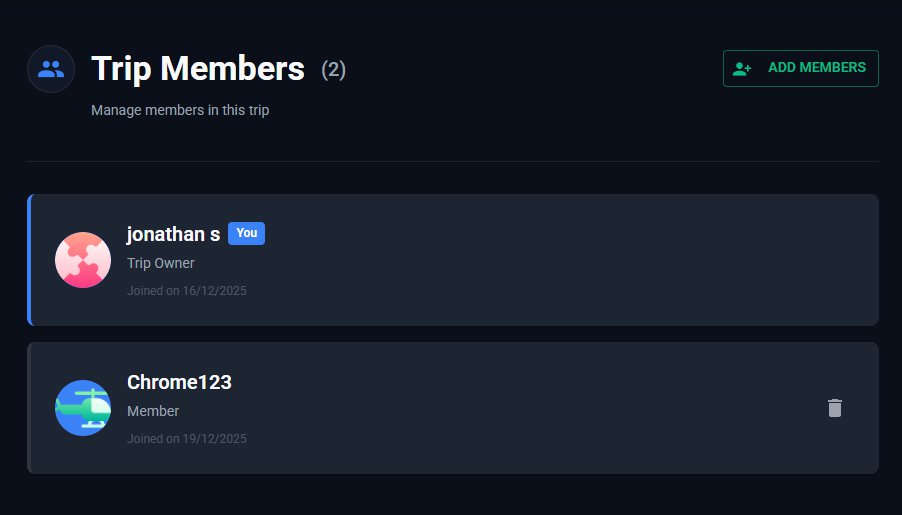
Task: Click the add-person icon in Add Members
Action: [x=742, y=68]
